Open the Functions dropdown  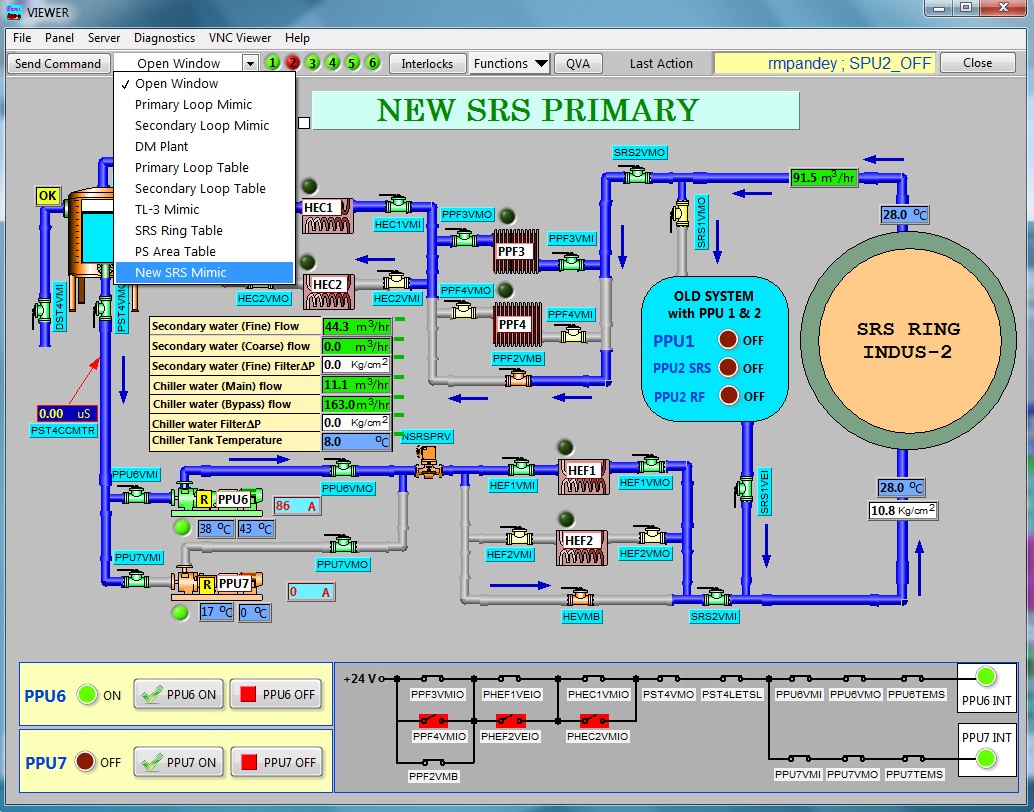click(509, 63)
